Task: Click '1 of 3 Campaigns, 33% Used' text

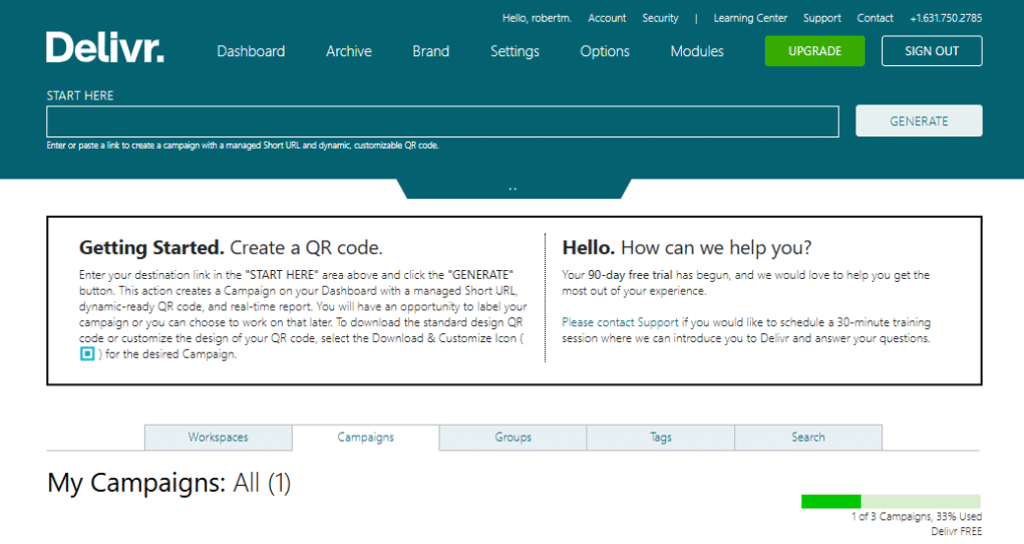Action: tap(916, 517)
